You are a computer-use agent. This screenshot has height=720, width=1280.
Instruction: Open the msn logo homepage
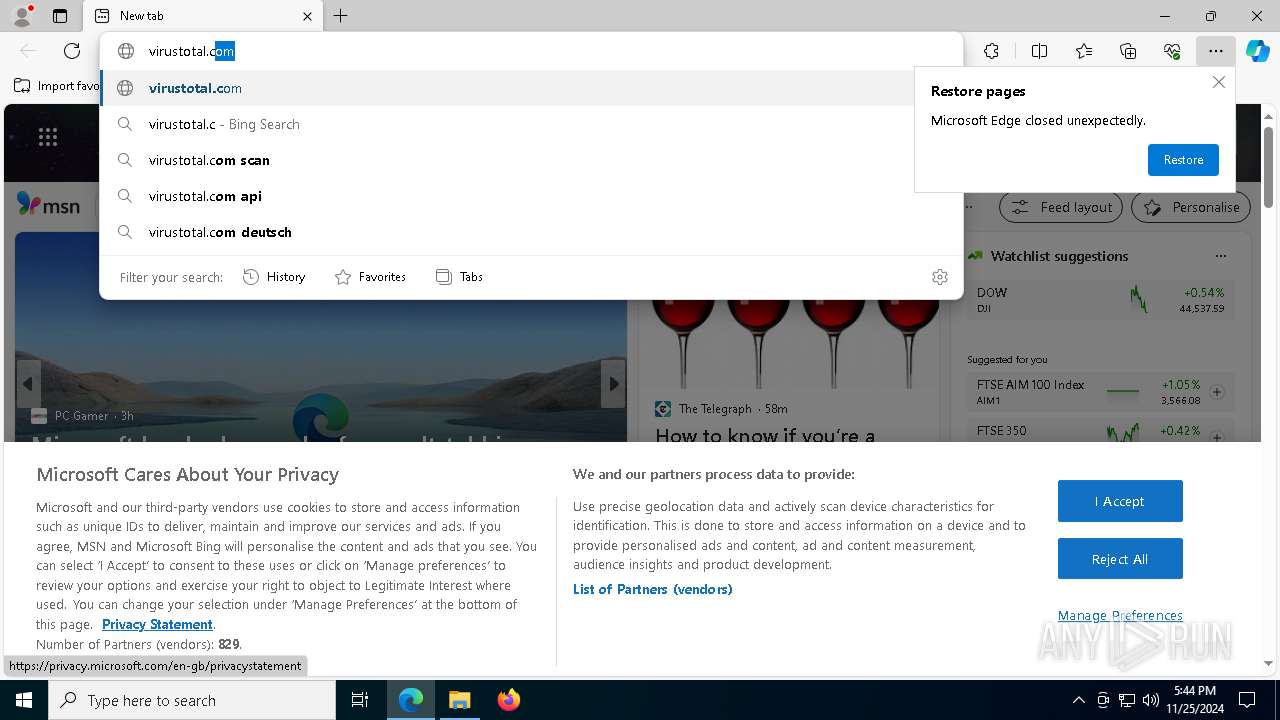click(49, 206)
